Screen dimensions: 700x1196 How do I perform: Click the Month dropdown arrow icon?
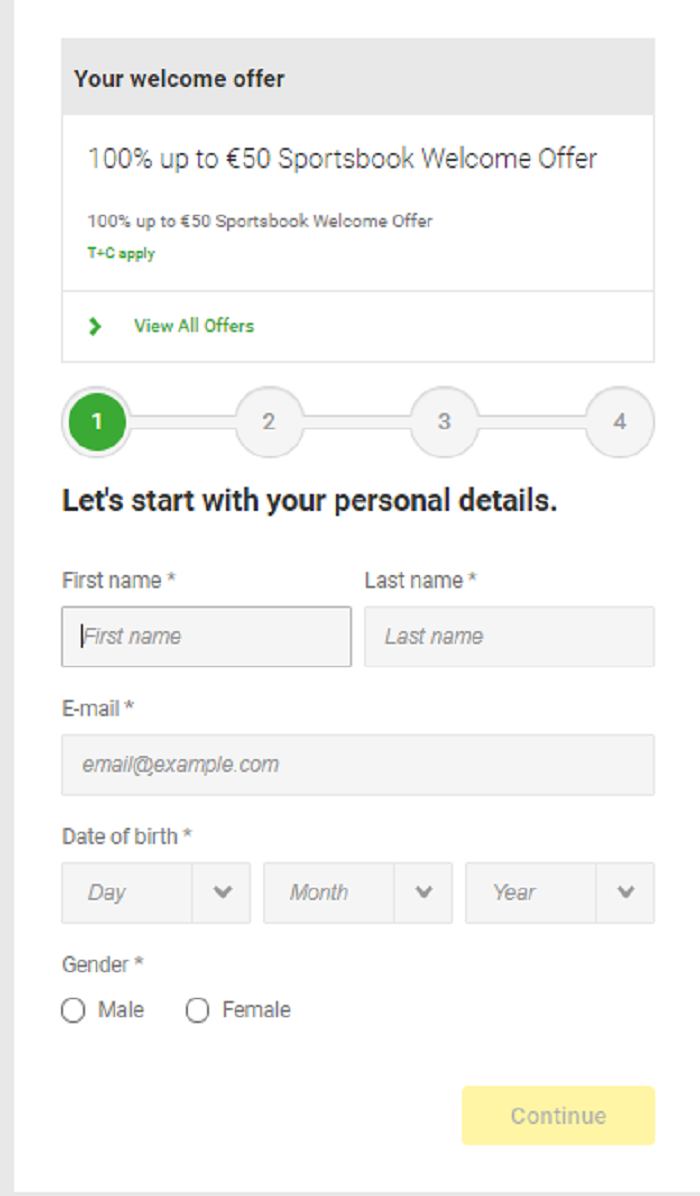(x=424, y=893)
